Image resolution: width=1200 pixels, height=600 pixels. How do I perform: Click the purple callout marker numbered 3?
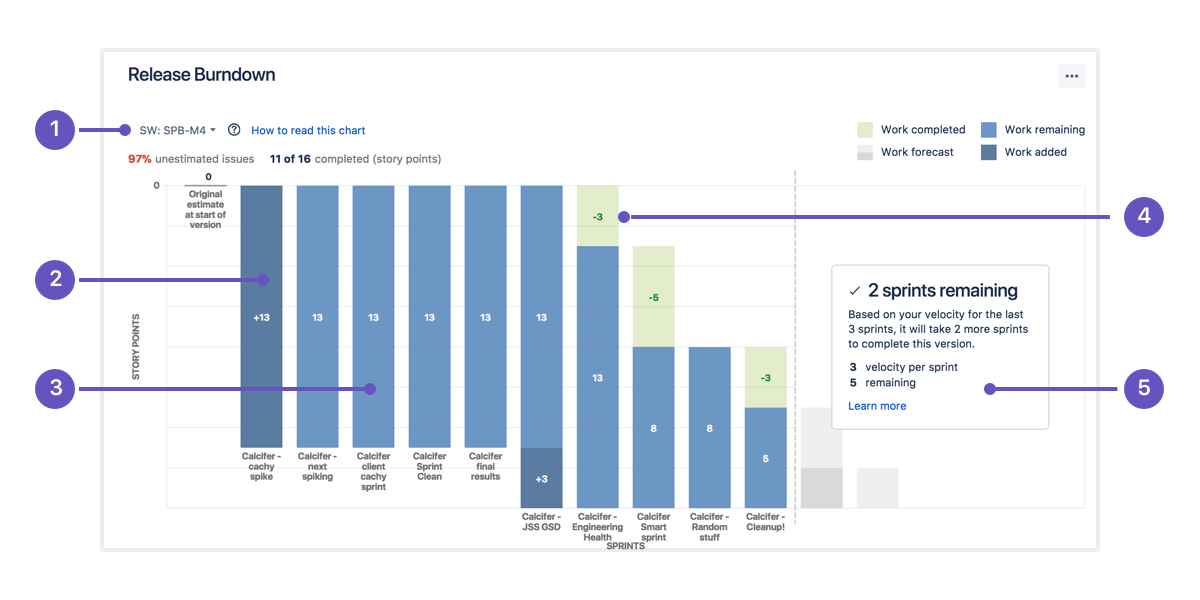54,388
